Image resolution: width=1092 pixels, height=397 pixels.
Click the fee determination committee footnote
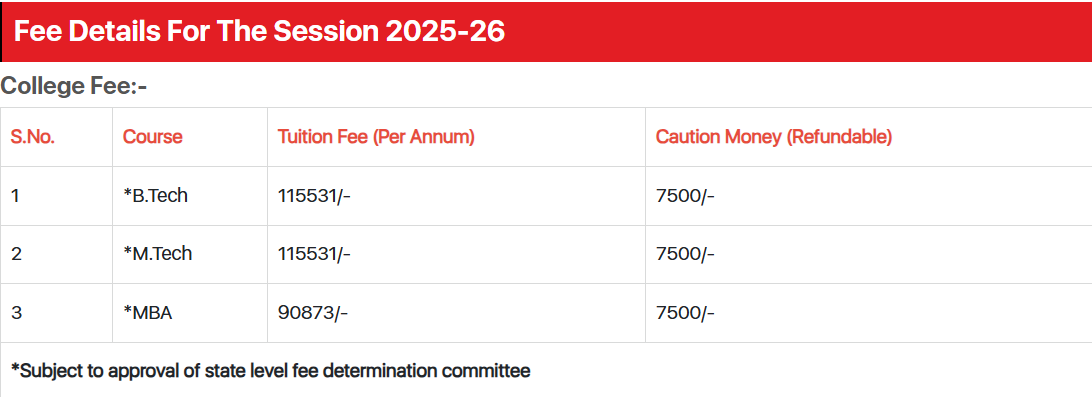pyautogui.click(x=271, y=371)
